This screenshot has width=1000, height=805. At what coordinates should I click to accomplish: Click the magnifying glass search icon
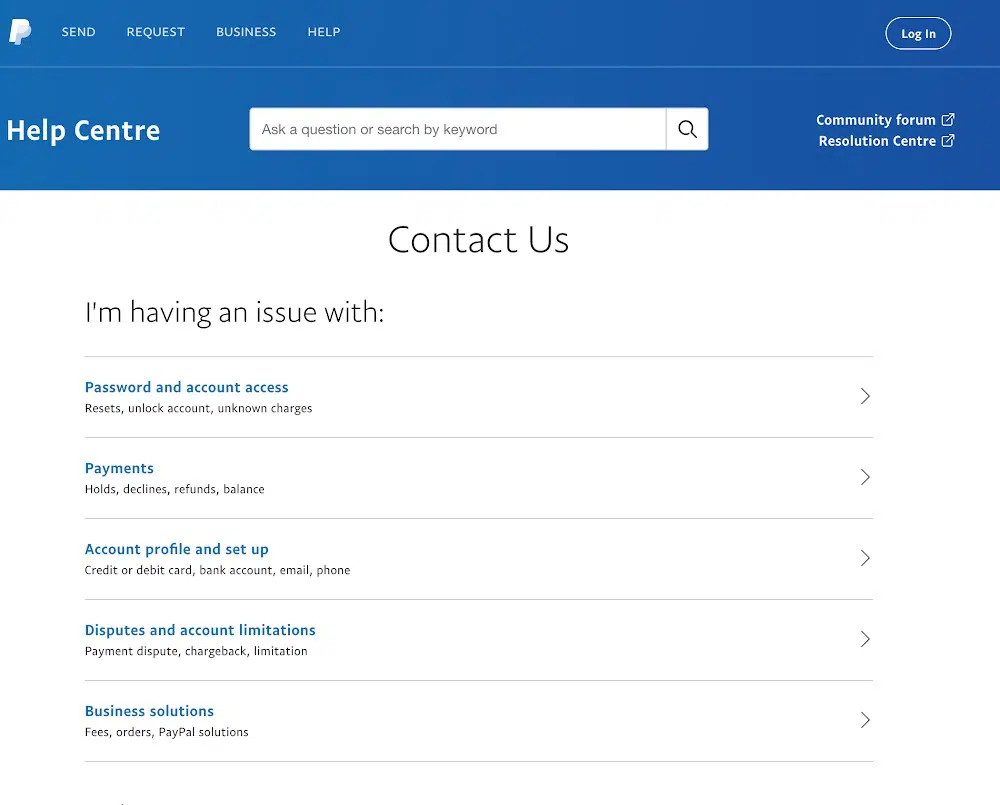(687, 129)
